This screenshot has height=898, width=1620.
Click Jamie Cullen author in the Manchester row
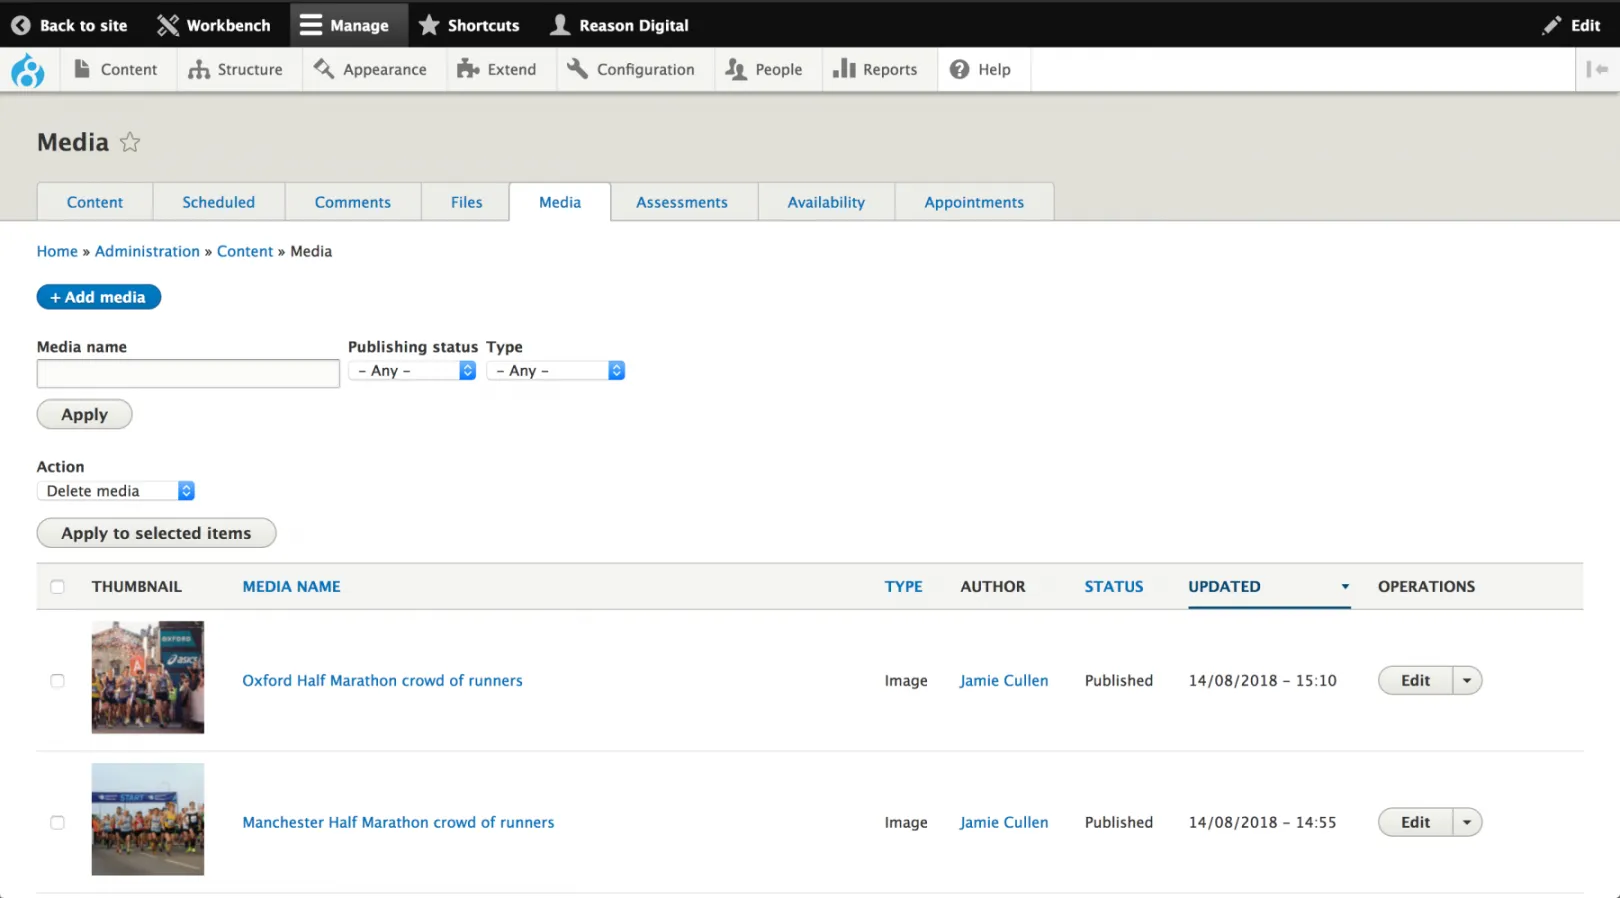pos(1004,823)
